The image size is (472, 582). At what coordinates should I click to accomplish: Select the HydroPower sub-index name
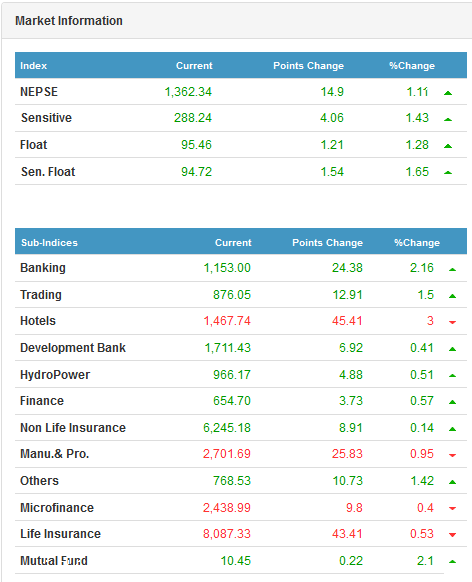55,375
